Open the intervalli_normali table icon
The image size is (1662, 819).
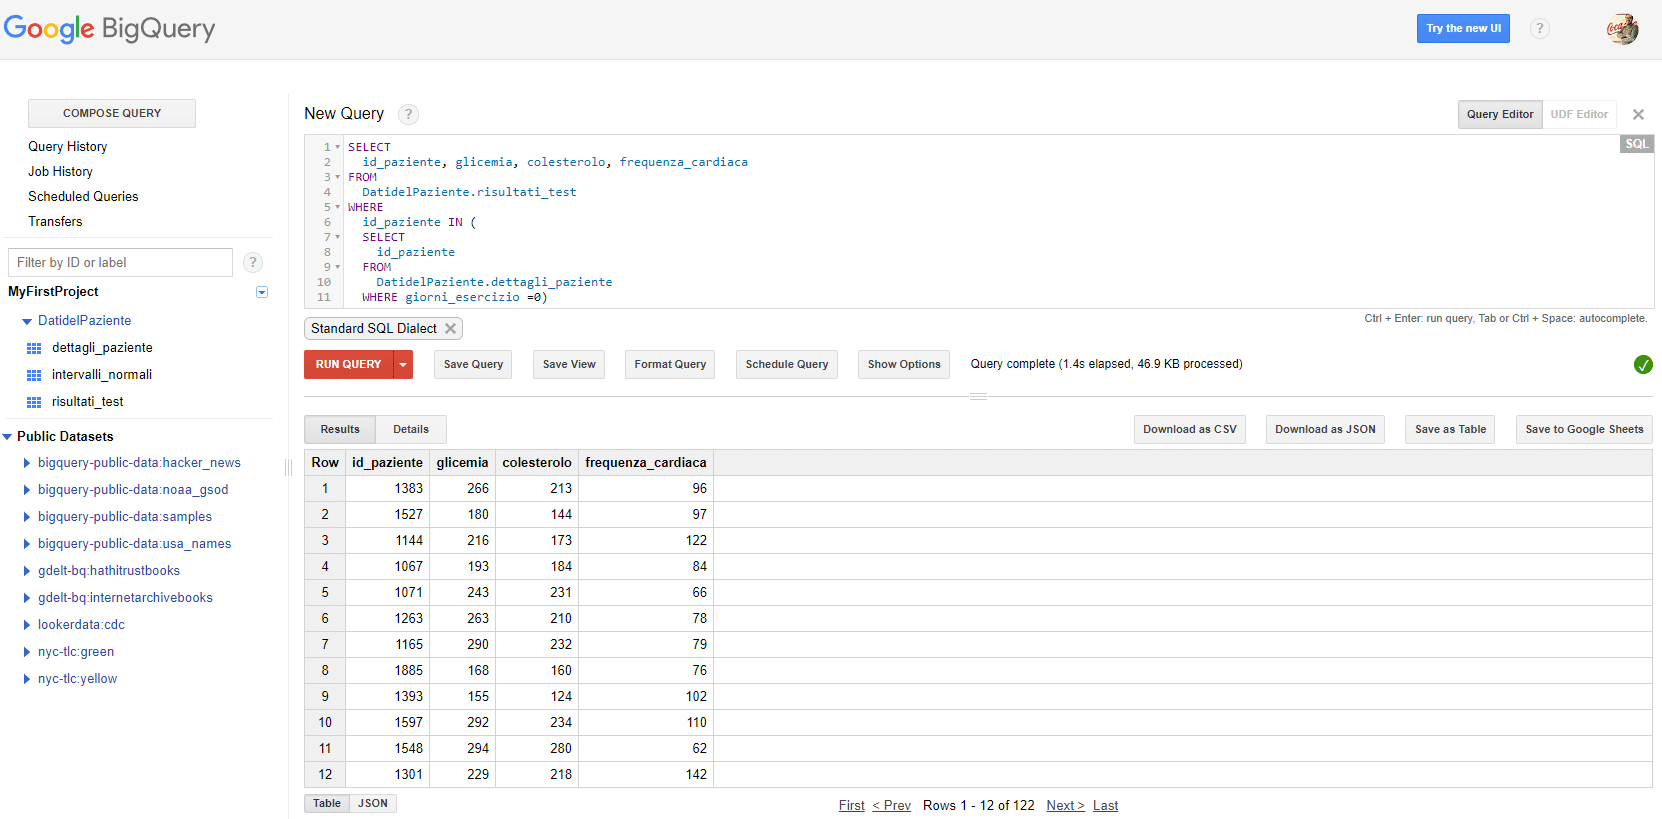34,375
